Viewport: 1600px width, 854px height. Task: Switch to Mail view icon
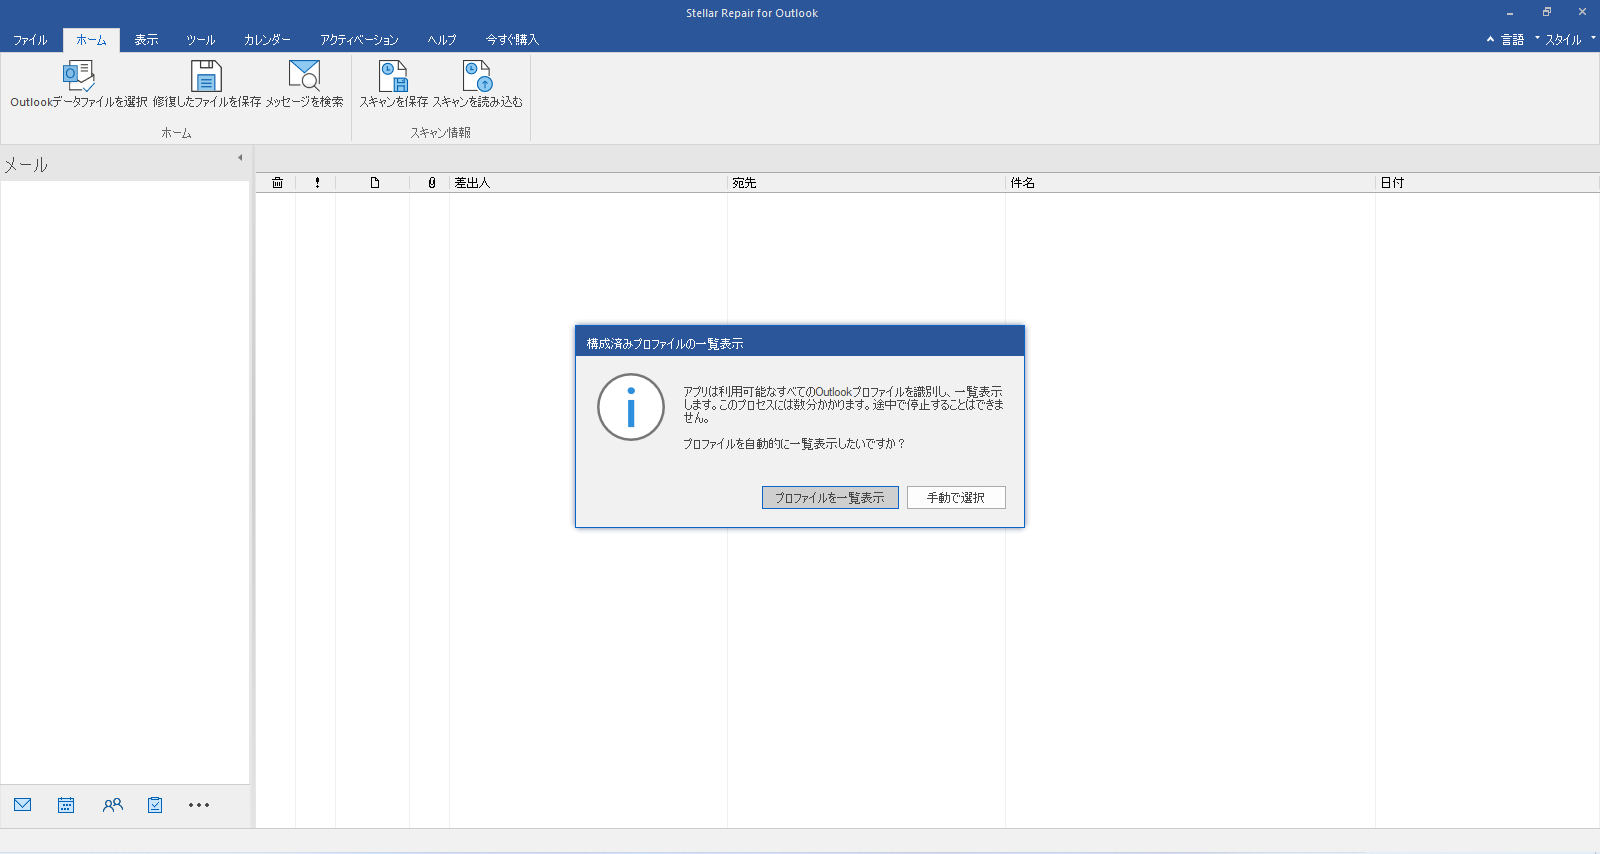(23, 805)
